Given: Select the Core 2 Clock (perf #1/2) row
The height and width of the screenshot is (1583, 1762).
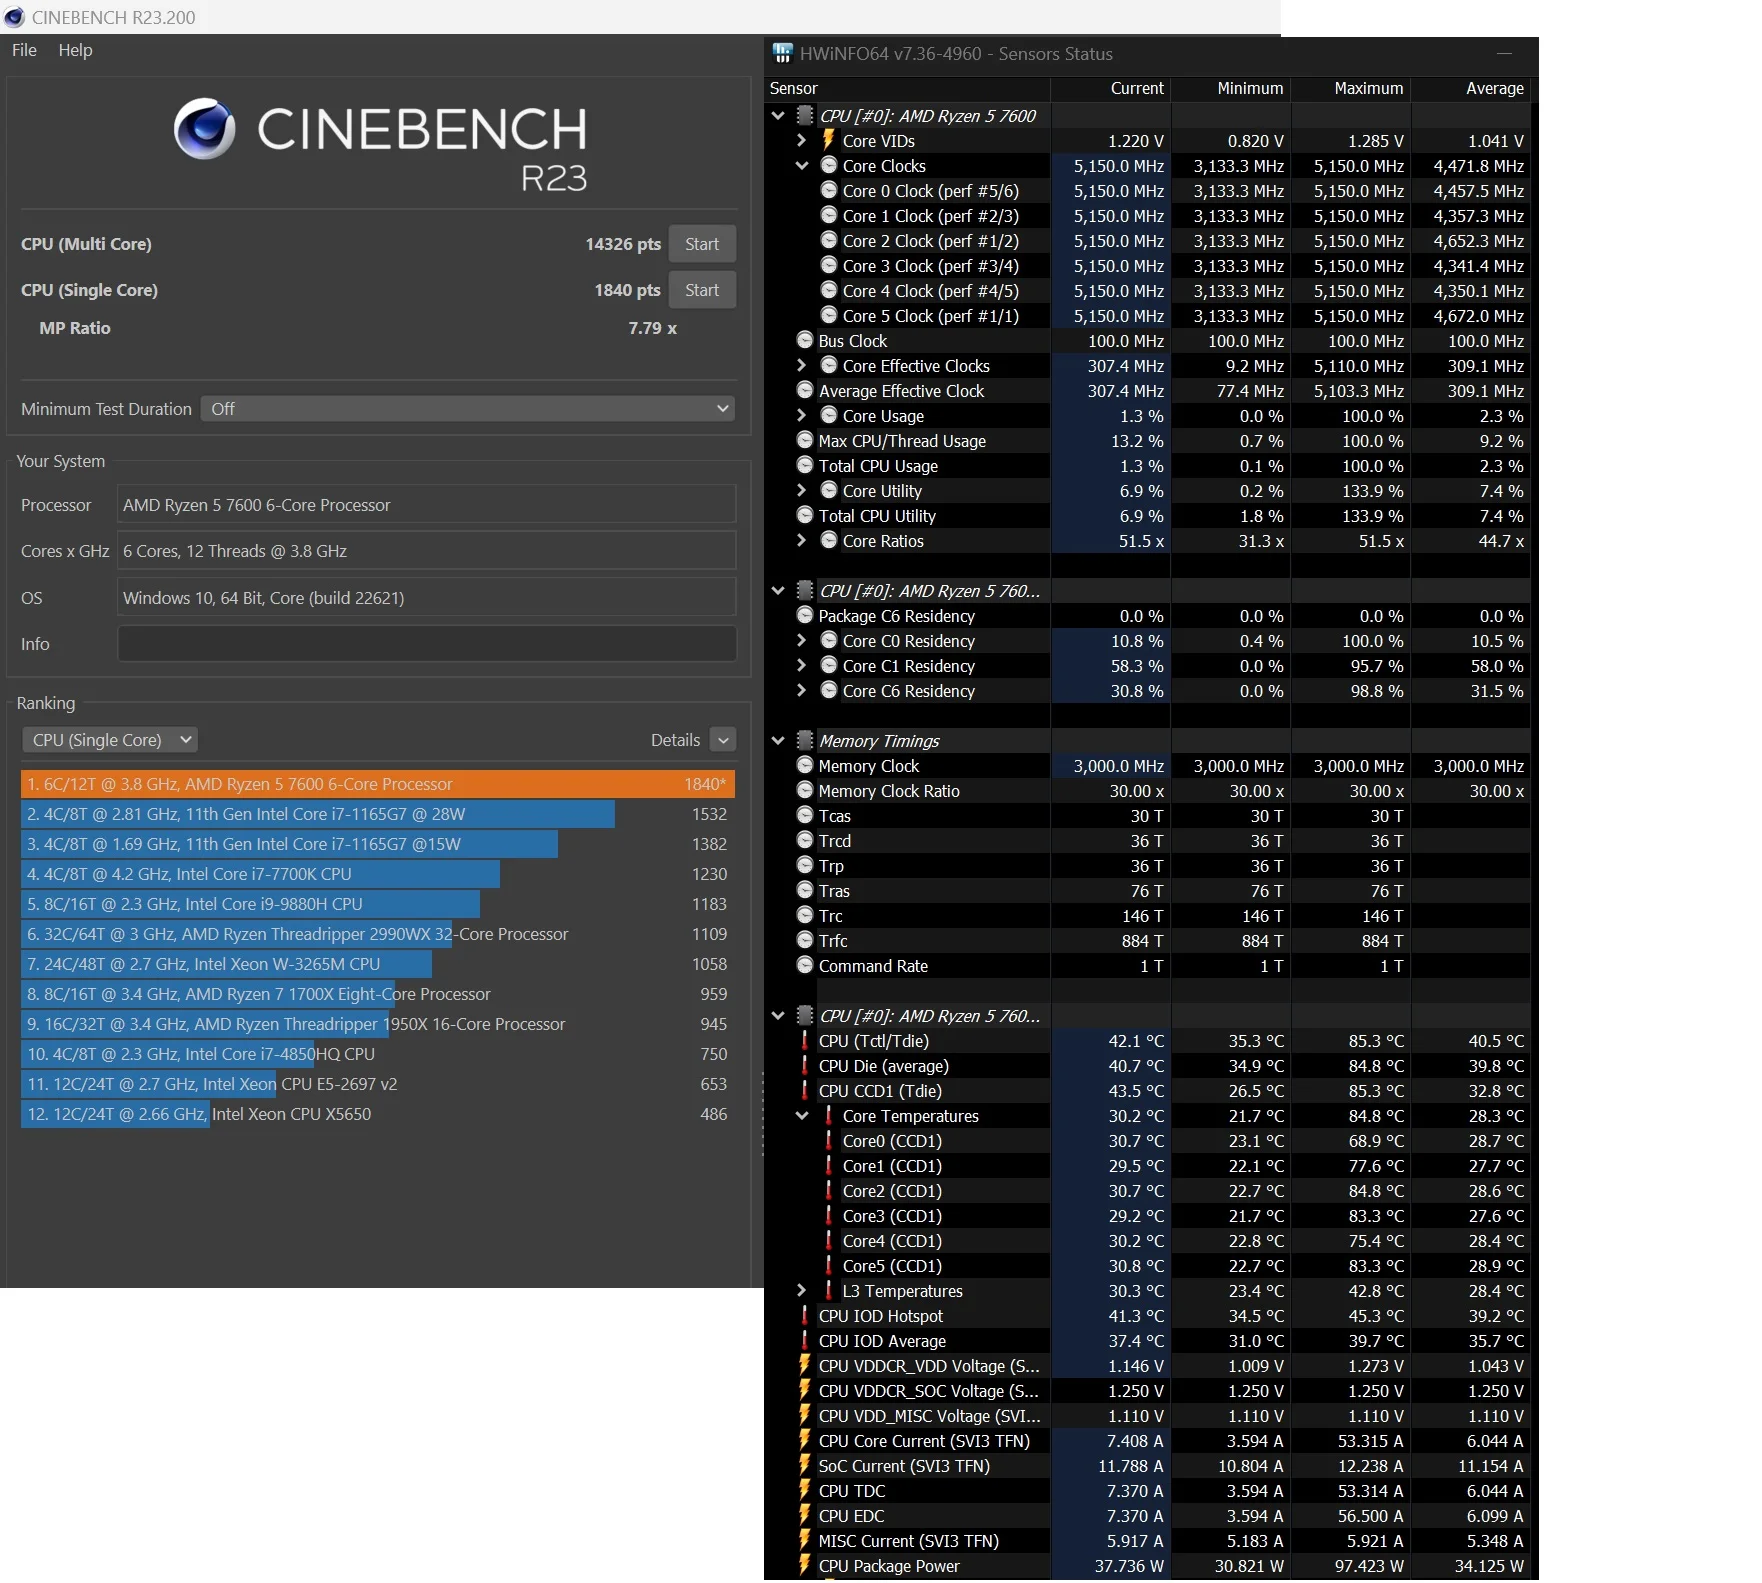Looking at the screenshot, I should [1148, 240].
